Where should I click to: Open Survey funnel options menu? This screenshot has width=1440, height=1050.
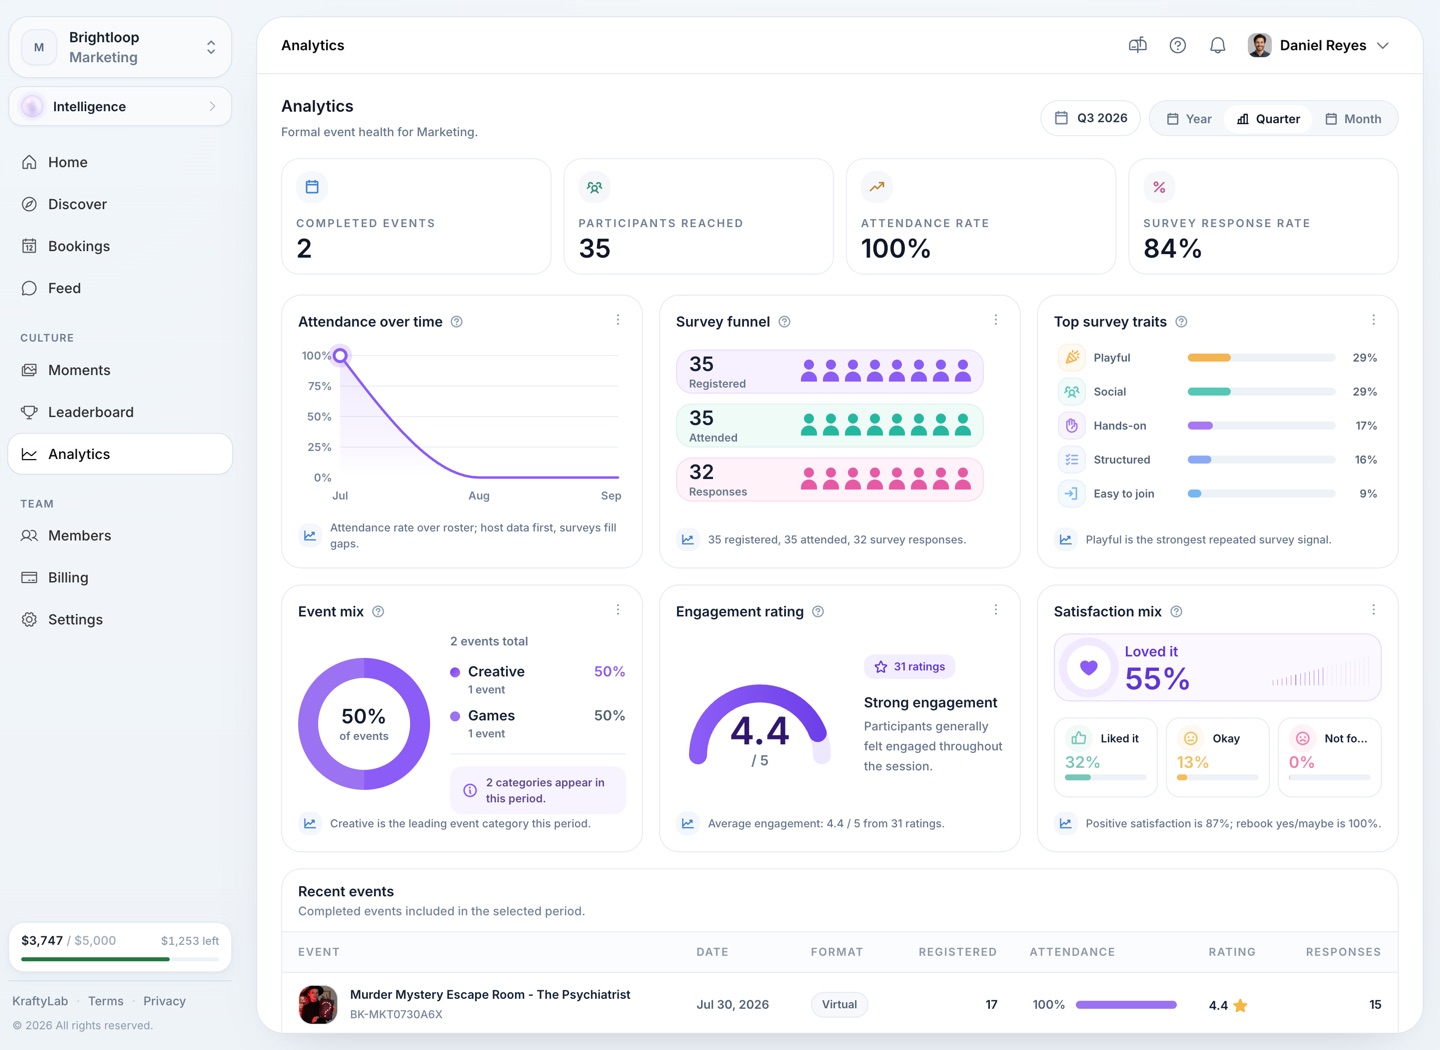point(996,320)
